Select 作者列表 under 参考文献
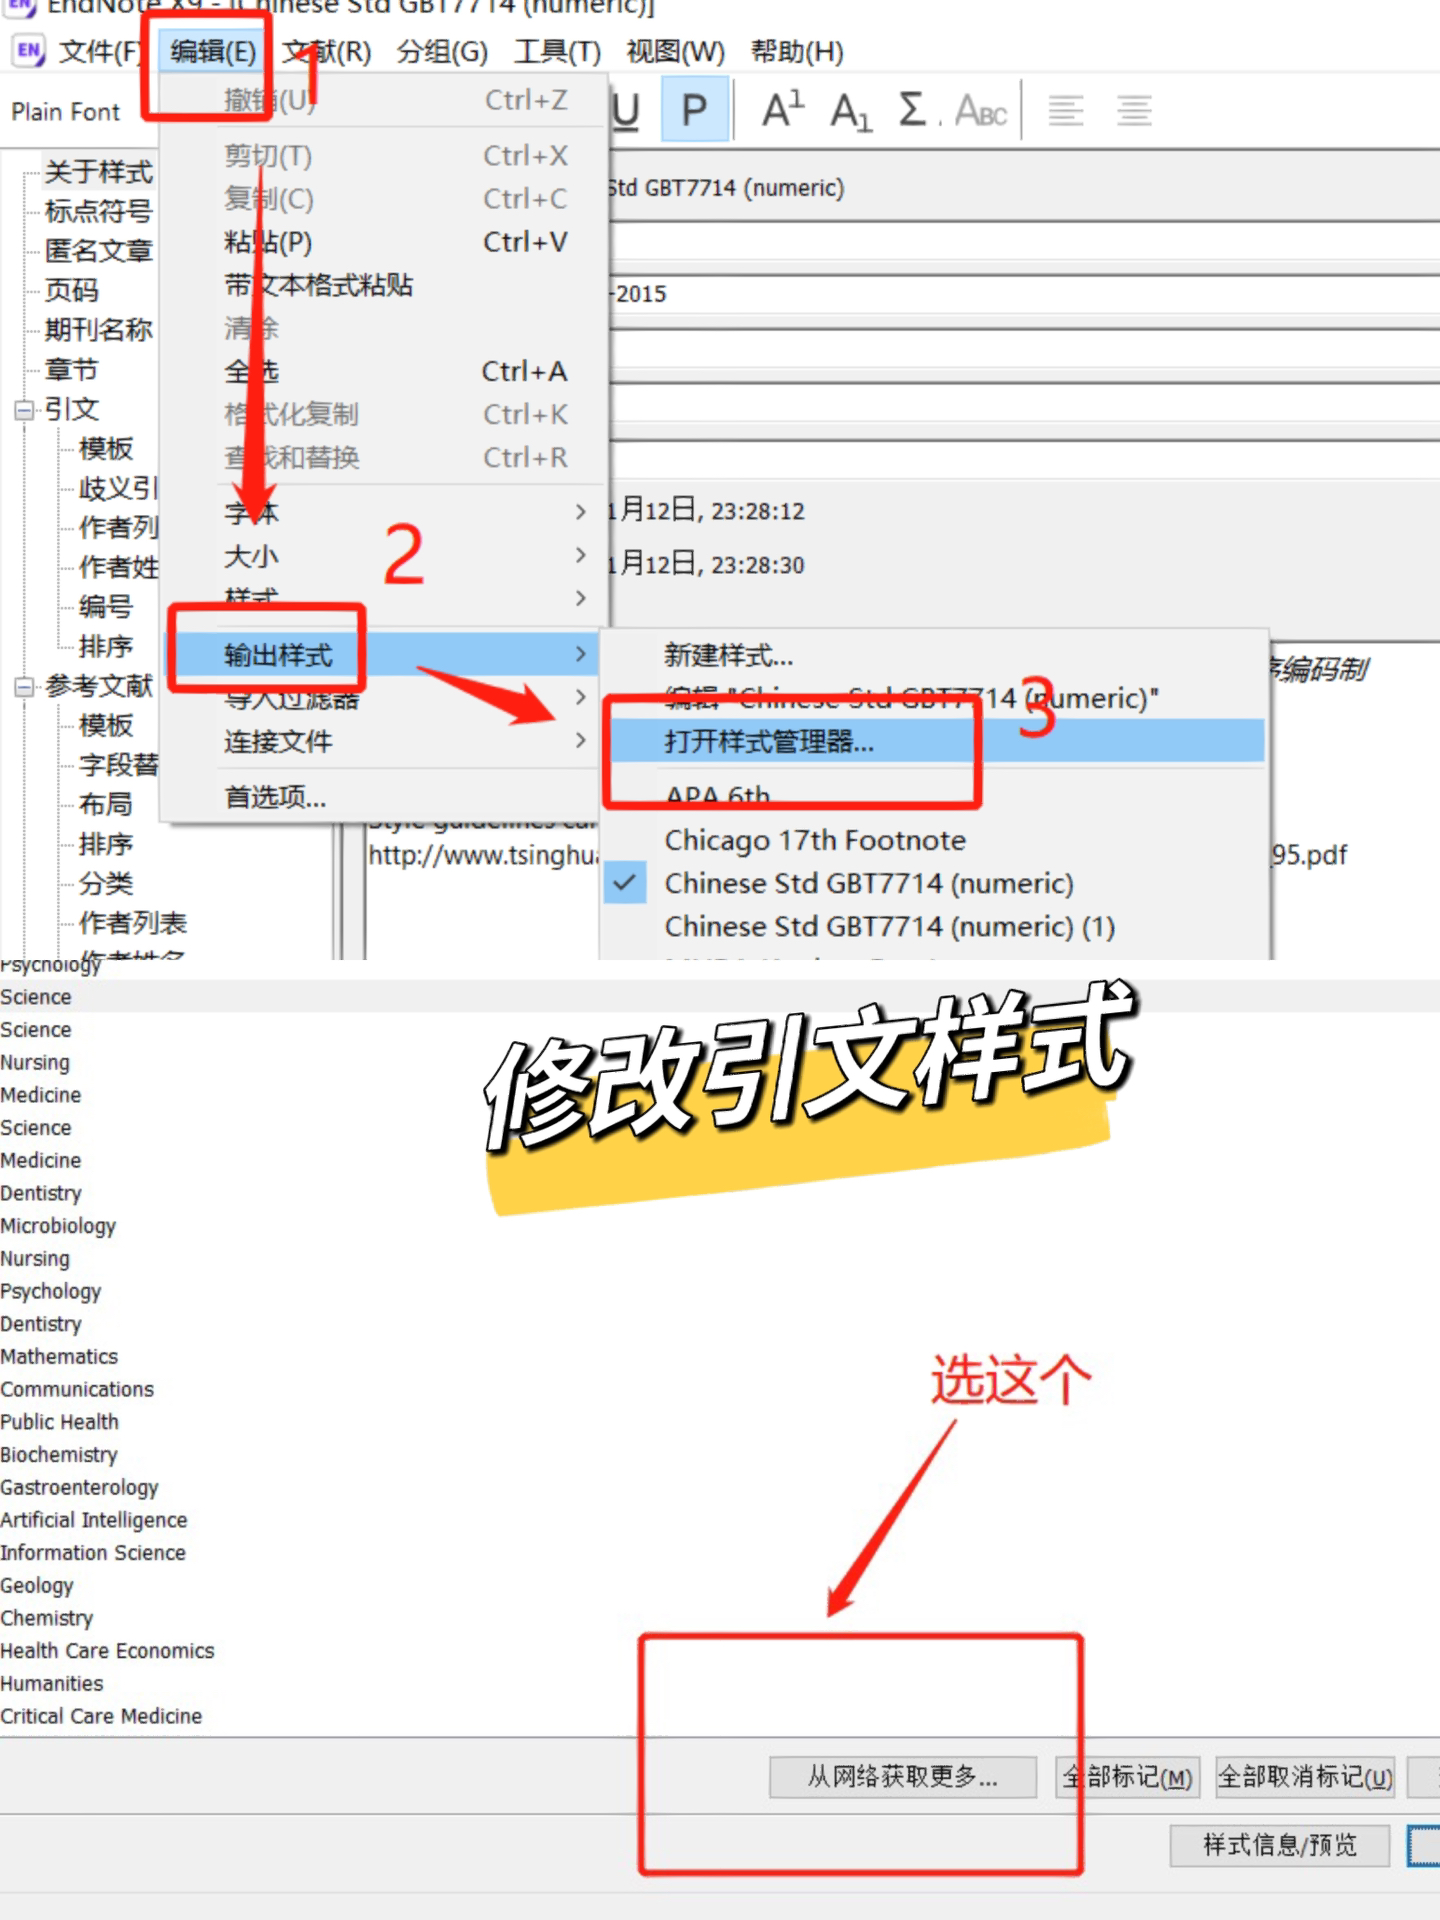The height and width of the screenshot is (1920, 1440). (x=132, y=923)
